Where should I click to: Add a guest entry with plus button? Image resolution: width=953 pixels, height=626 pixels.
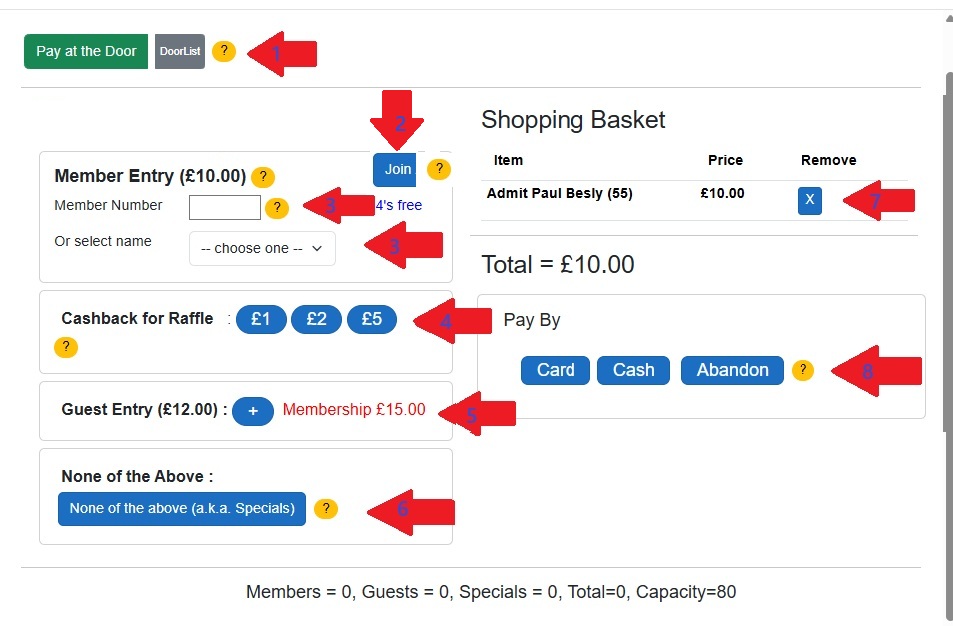point(253,411)
